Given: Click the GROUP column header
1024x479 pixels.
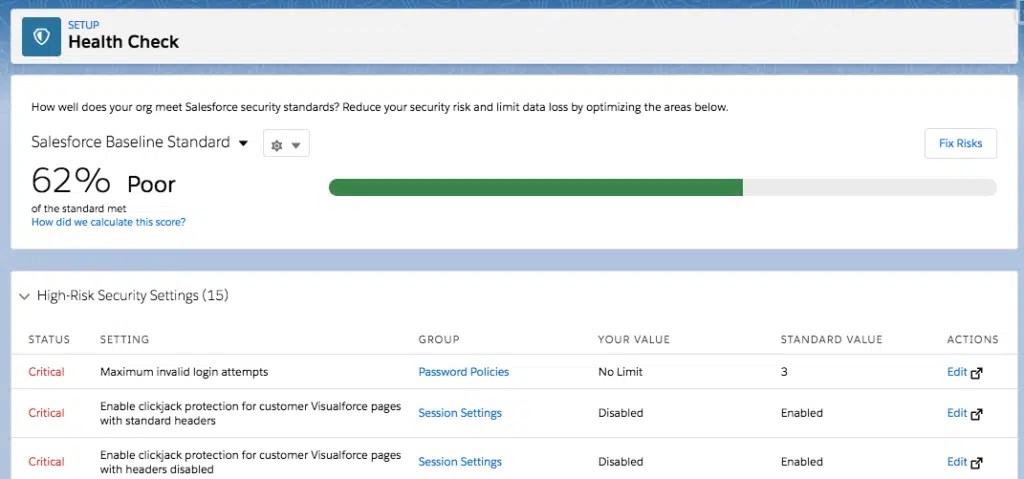Looking at the screenshot, I should 439,339.
